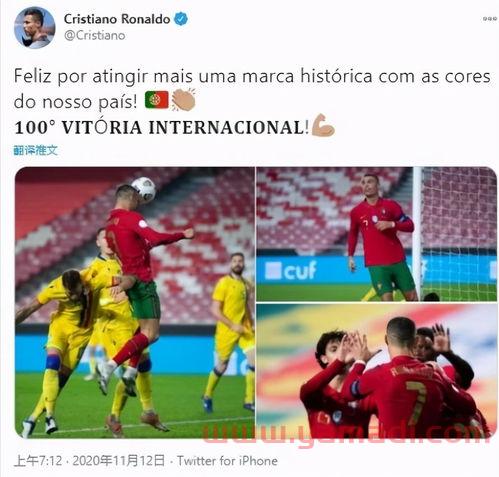Image resolution: width=499 pixels, height=477 pixels.
Task: Open the left header-jump photo
Action: (x=135, y=302)
